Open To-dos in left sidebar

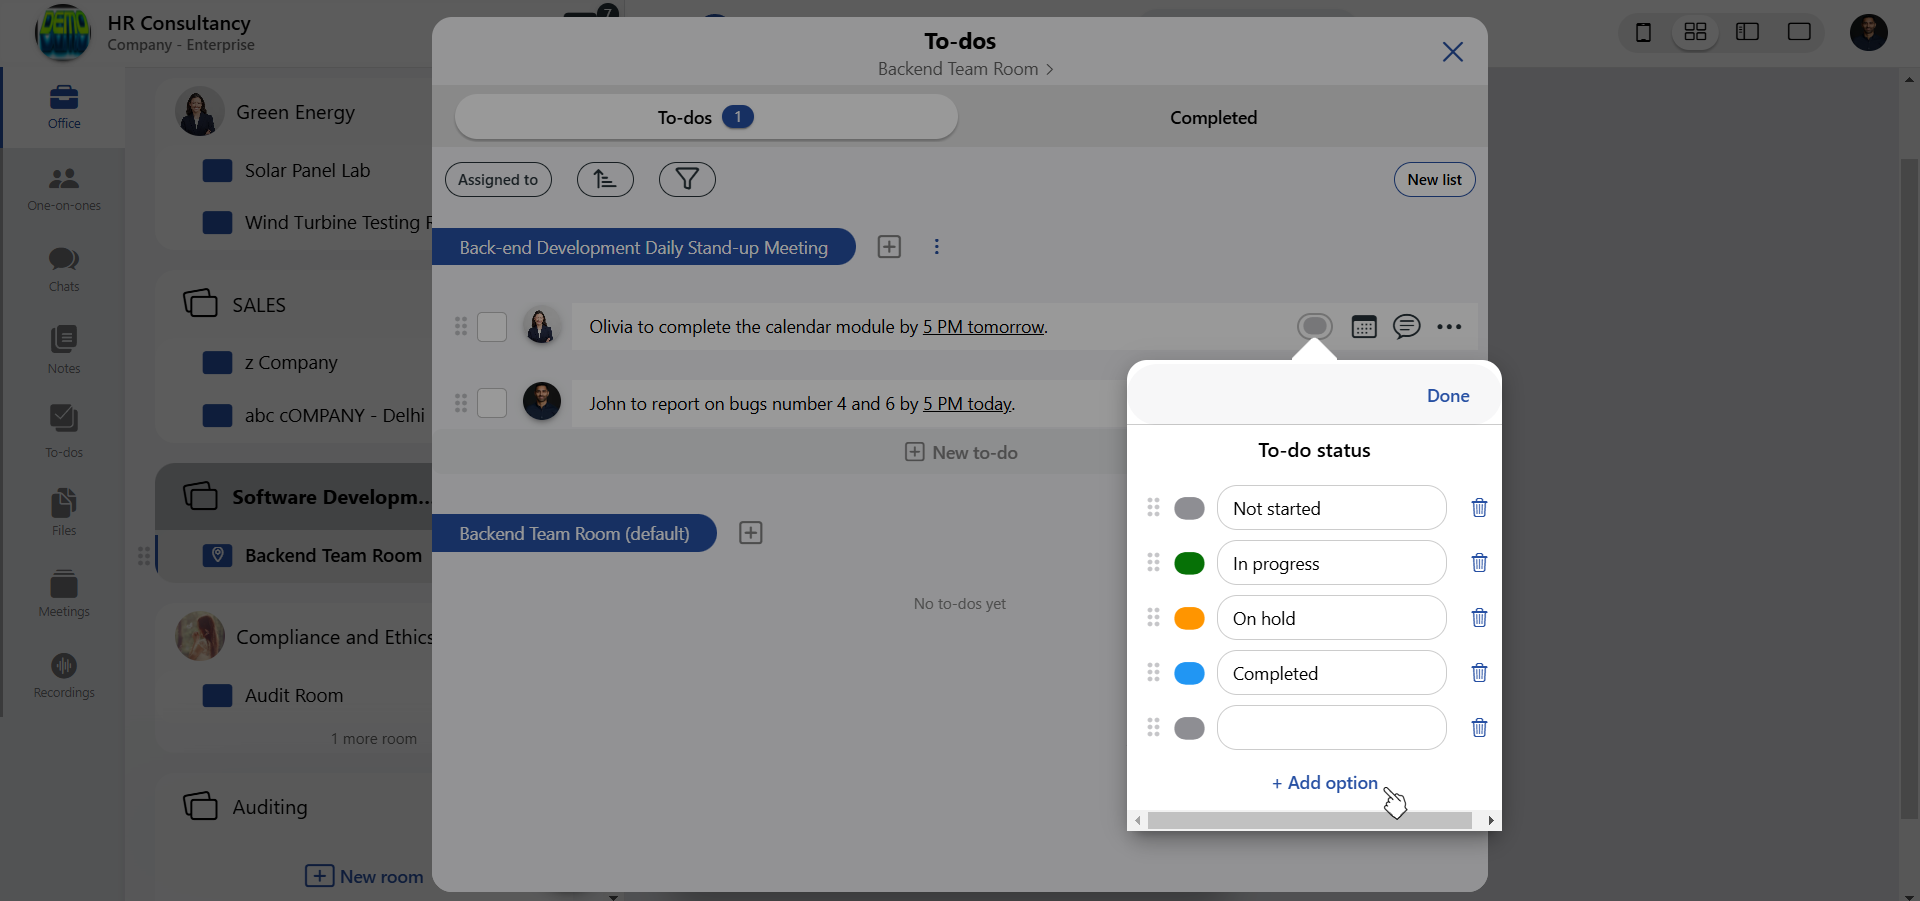coord(64,432)
